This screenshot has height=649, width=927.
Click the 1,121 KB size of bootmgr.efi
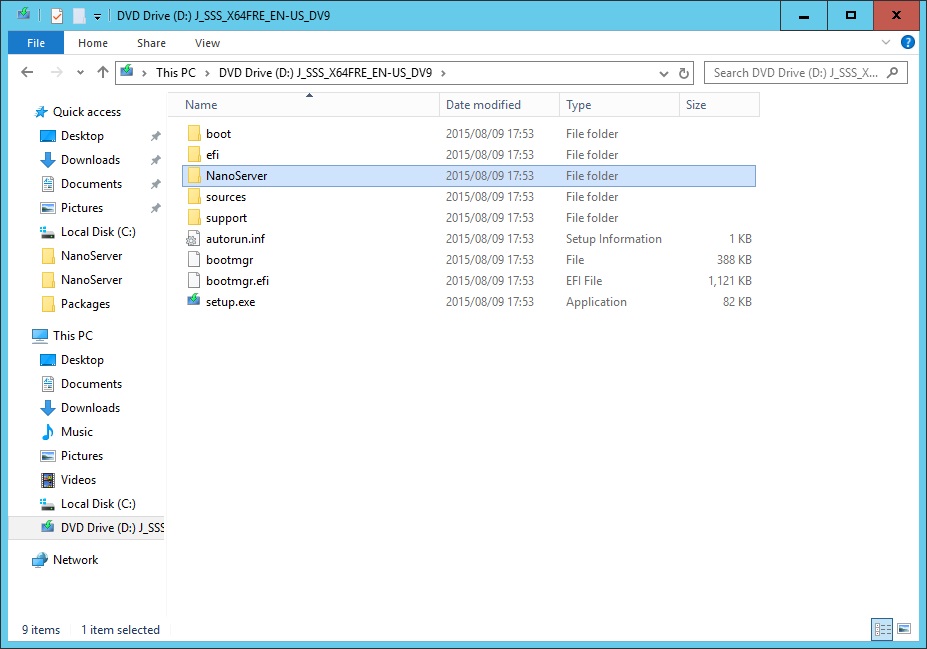[x=730, y=281]
